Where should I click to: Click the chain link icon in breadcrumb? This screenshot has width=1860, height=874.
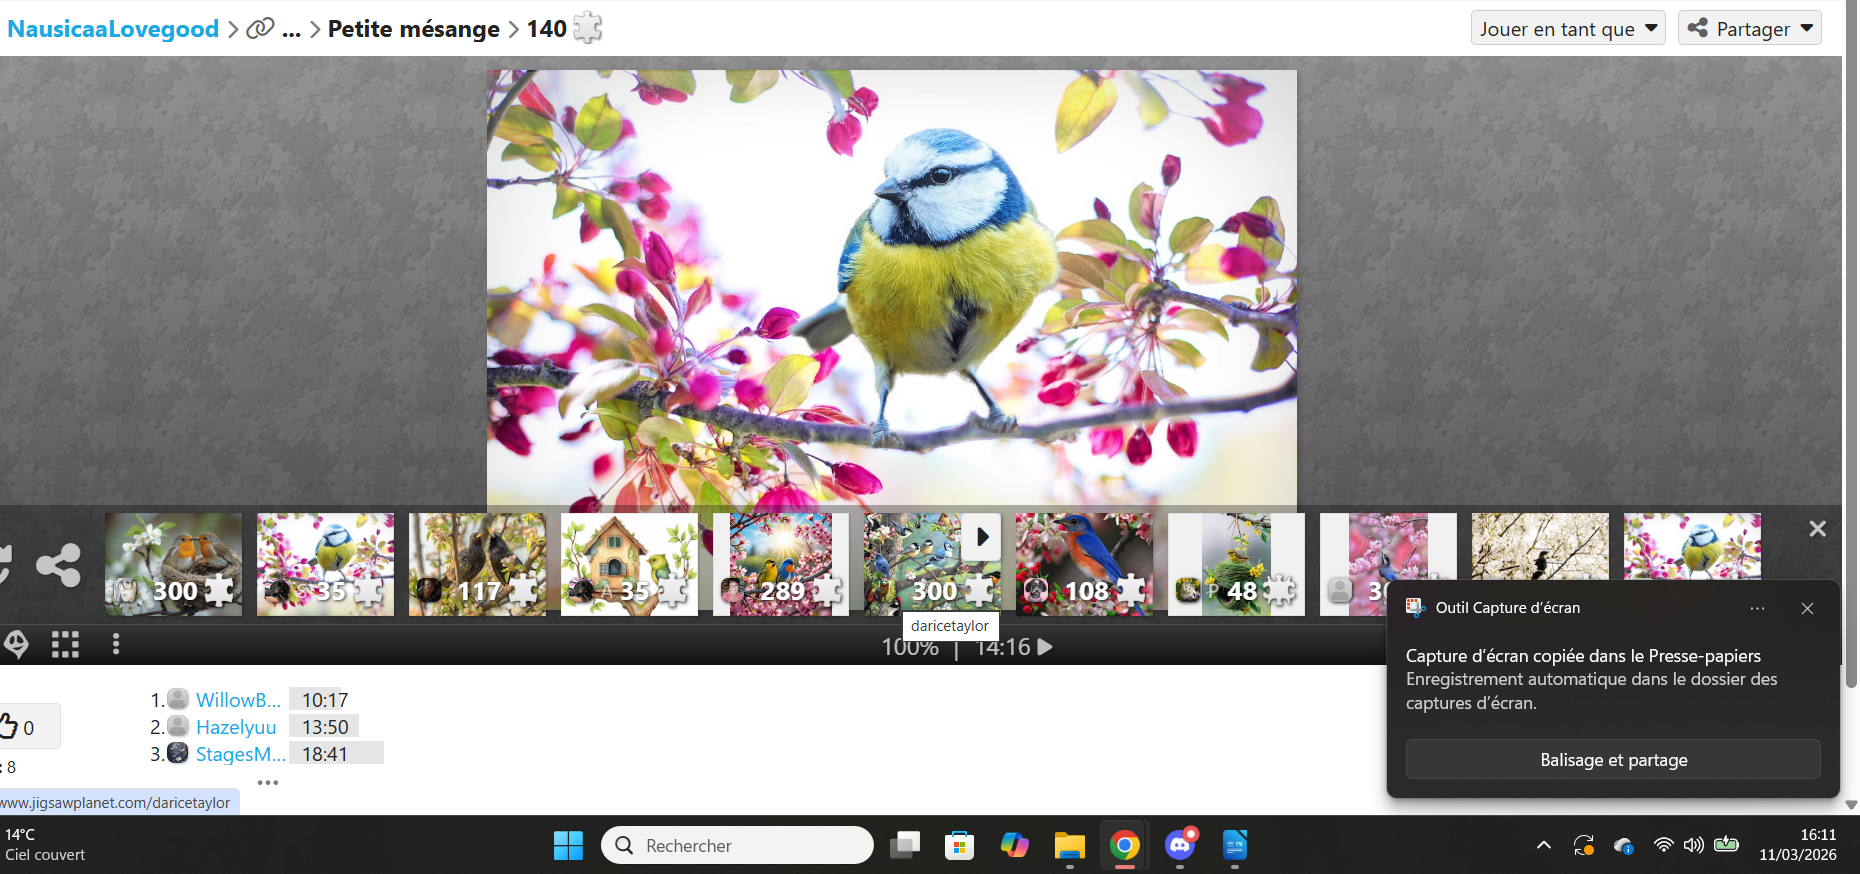260,29
